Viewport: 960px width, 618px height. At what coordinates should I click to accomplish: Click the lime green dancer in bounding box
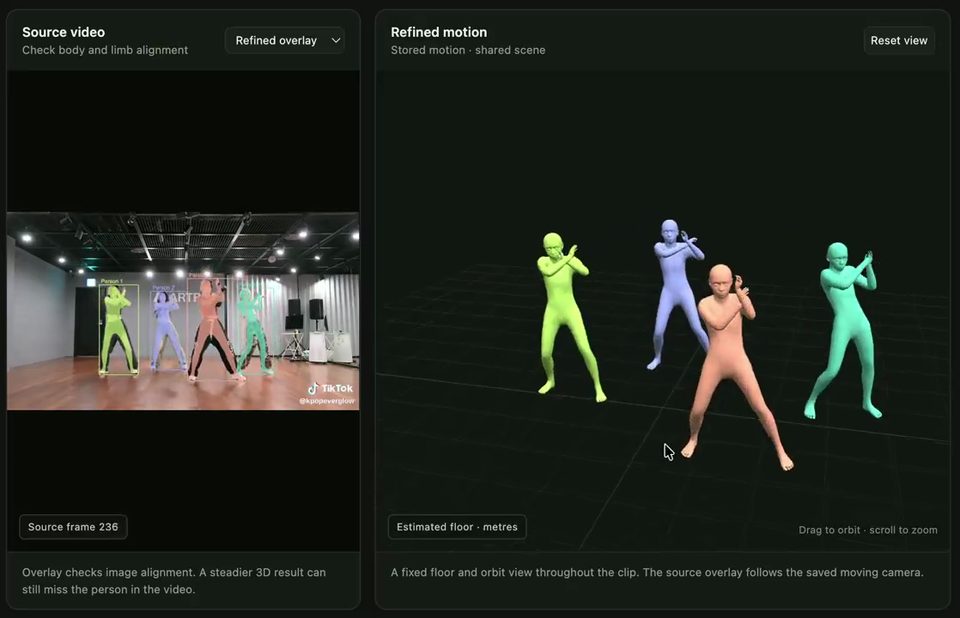coord(118,331)
